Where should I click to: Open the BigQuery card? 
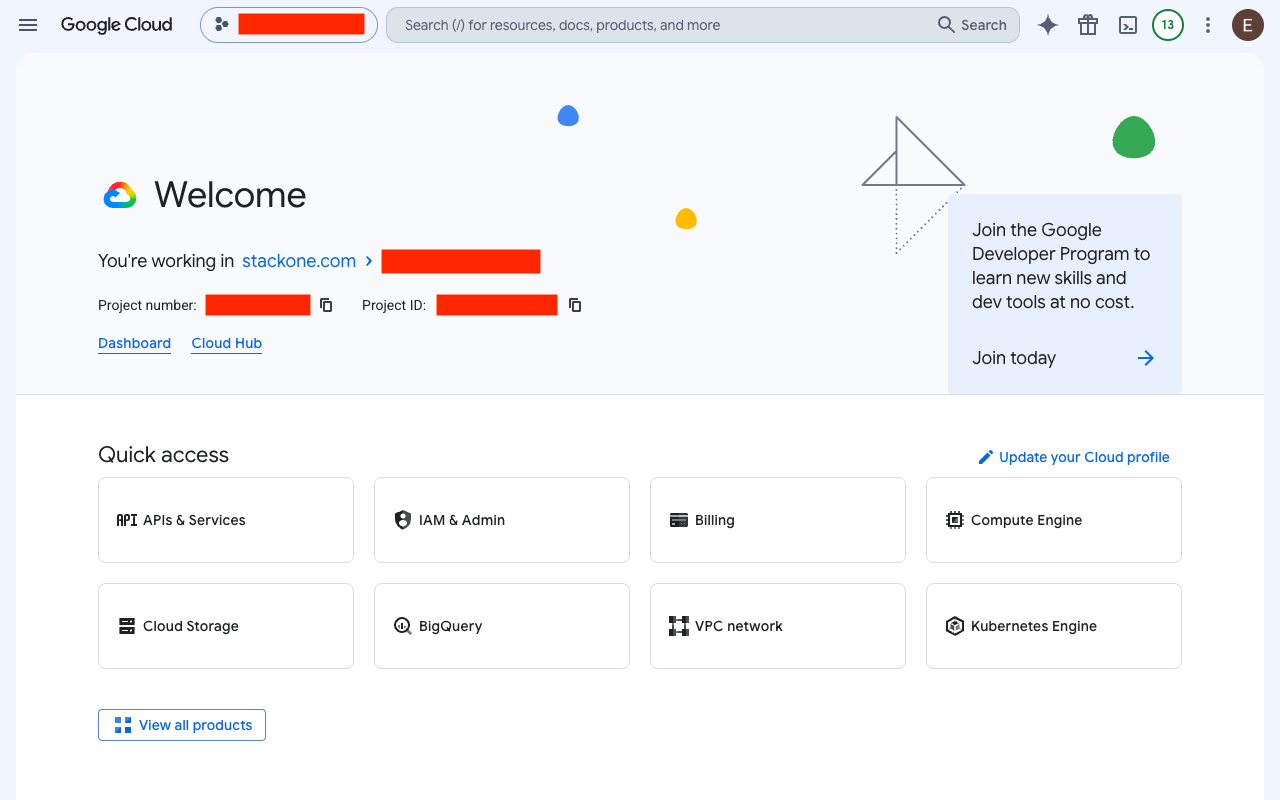[502, 626]
